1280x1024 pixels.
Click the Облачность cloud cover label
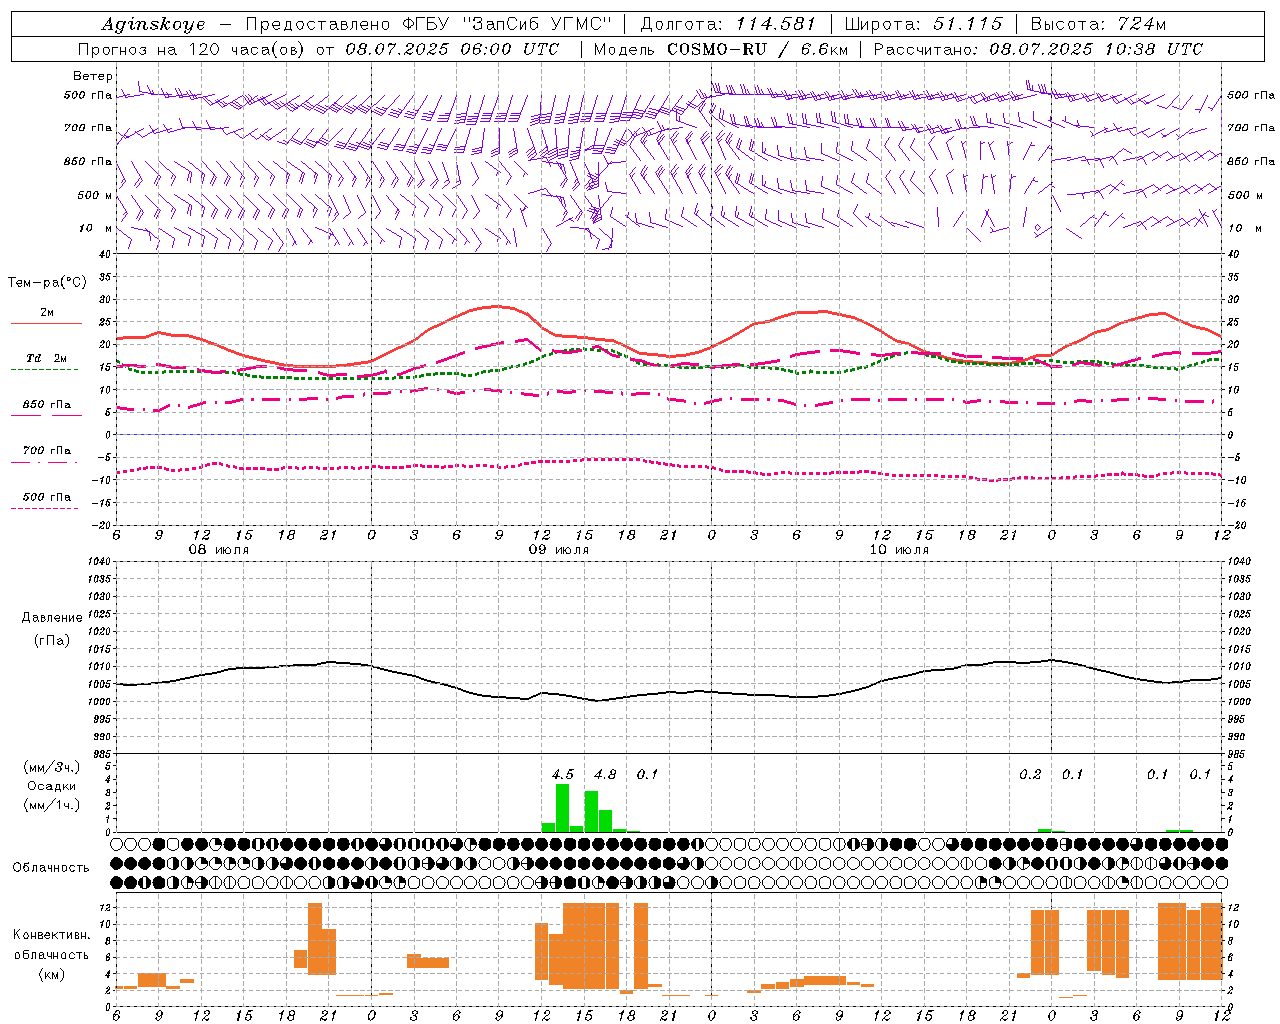pos(51,868)
